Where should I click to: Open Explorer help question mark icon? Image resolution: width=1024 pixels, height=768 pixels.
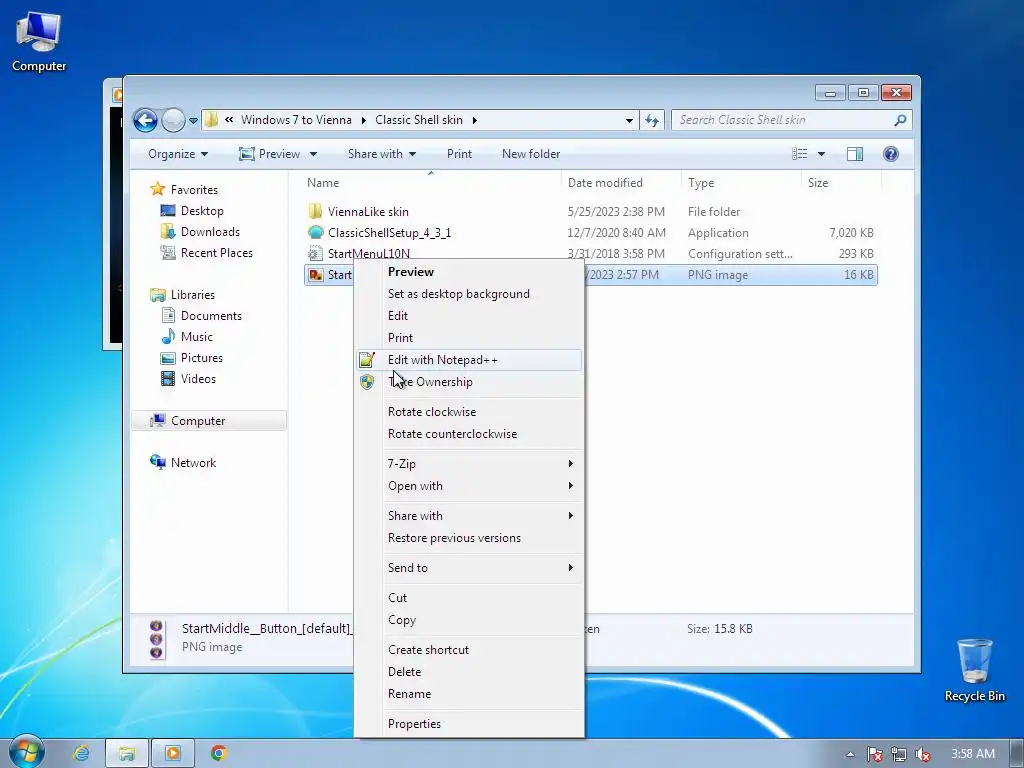click(890, 154)
